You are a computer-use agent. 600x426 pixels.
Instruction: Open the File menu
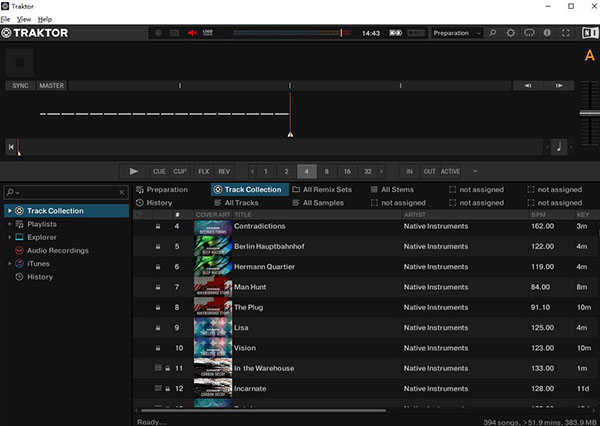click(x=5, y=19)
